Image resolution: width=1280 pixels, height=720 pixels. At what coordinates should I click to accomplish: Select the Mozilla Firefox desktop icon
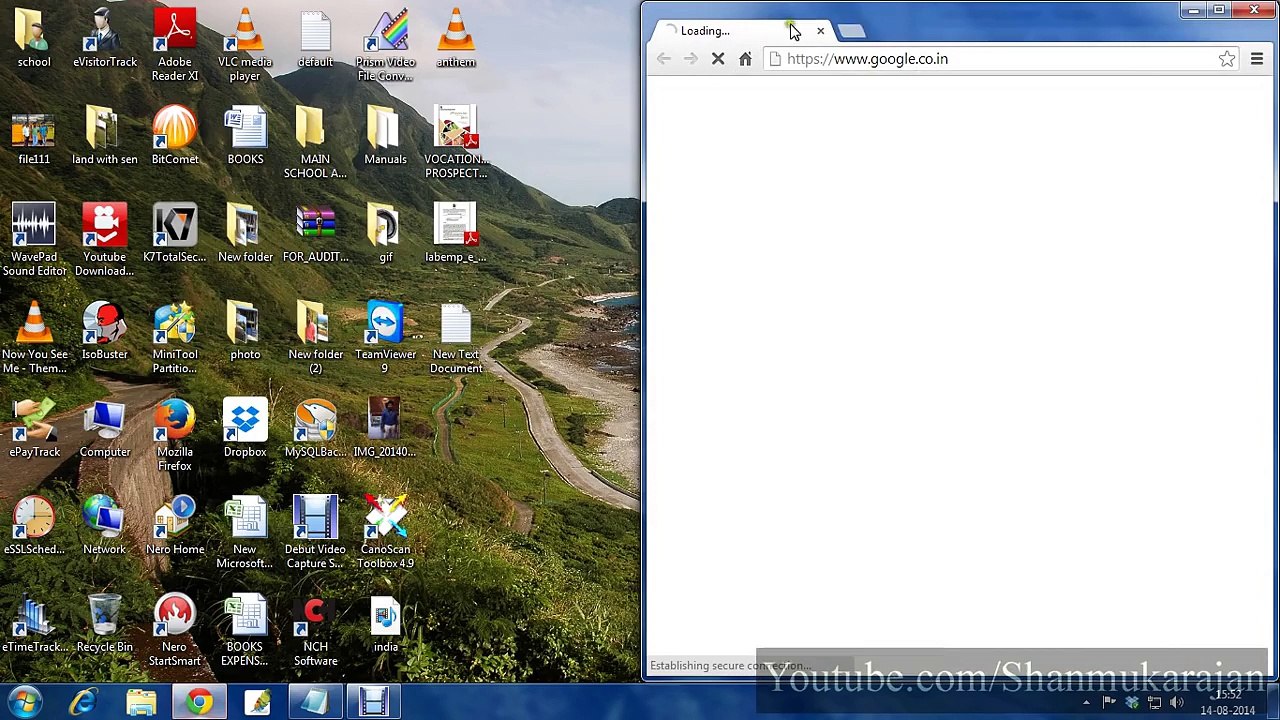(175, 435)
